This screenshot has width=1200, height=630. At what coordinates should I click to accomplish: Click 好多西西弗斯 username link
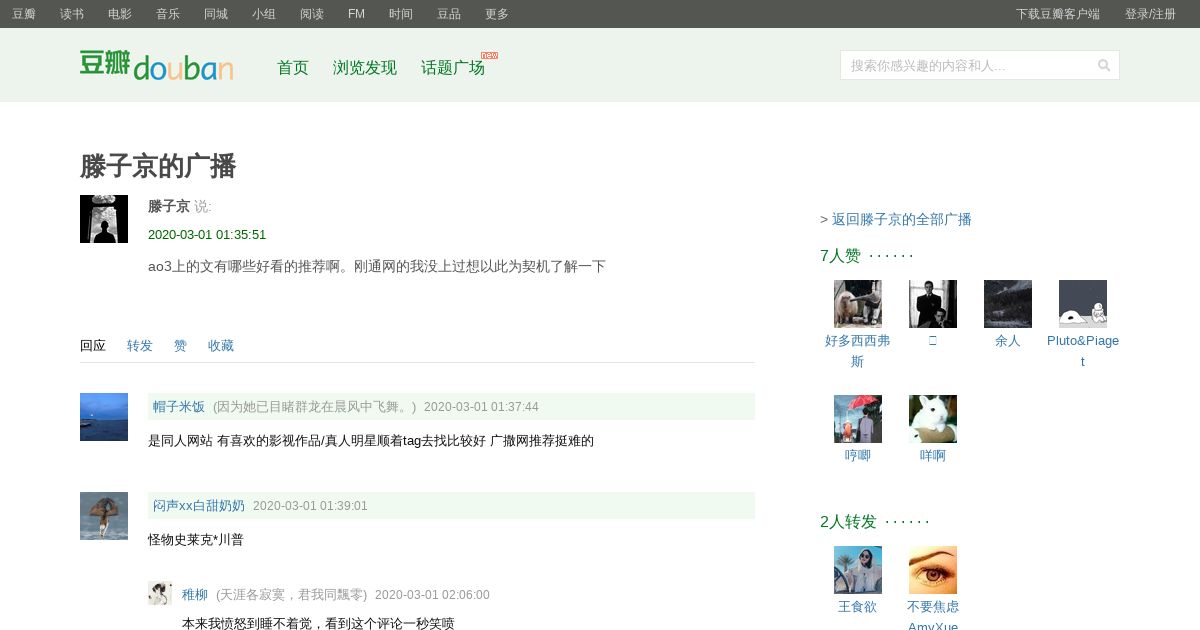(858, 351)
